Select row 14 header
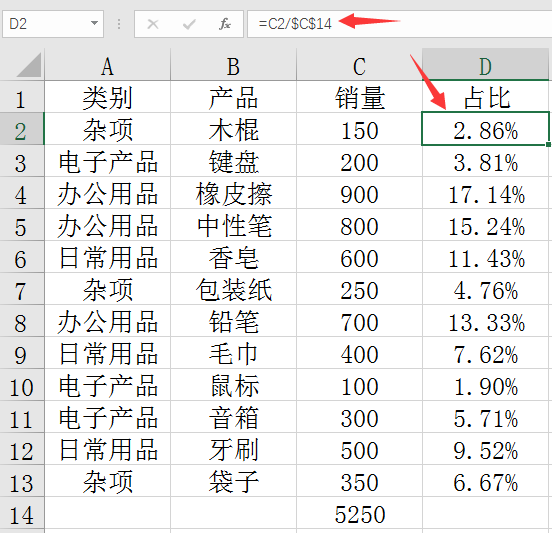 coord(22,513)
